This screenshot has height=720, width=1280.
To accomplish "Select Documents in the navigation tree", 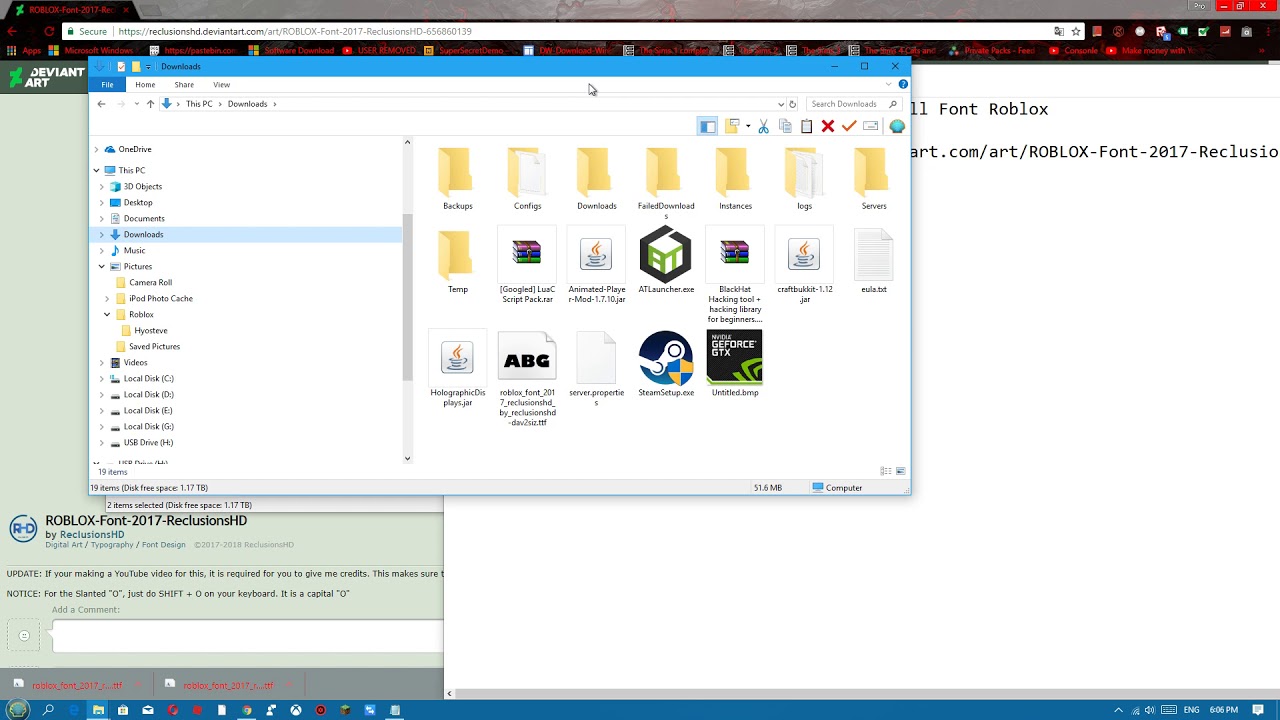I will (144, 218).
